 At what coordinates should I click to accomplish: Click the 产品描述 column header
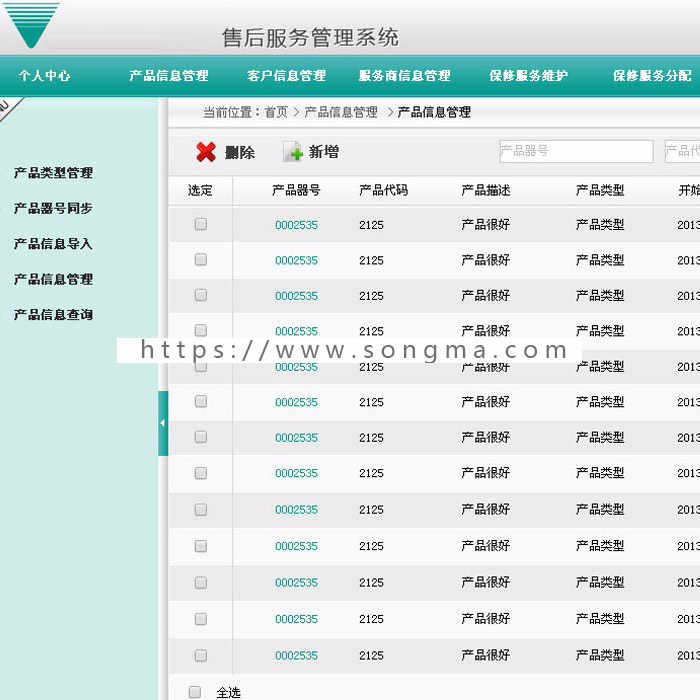point(486,191)
